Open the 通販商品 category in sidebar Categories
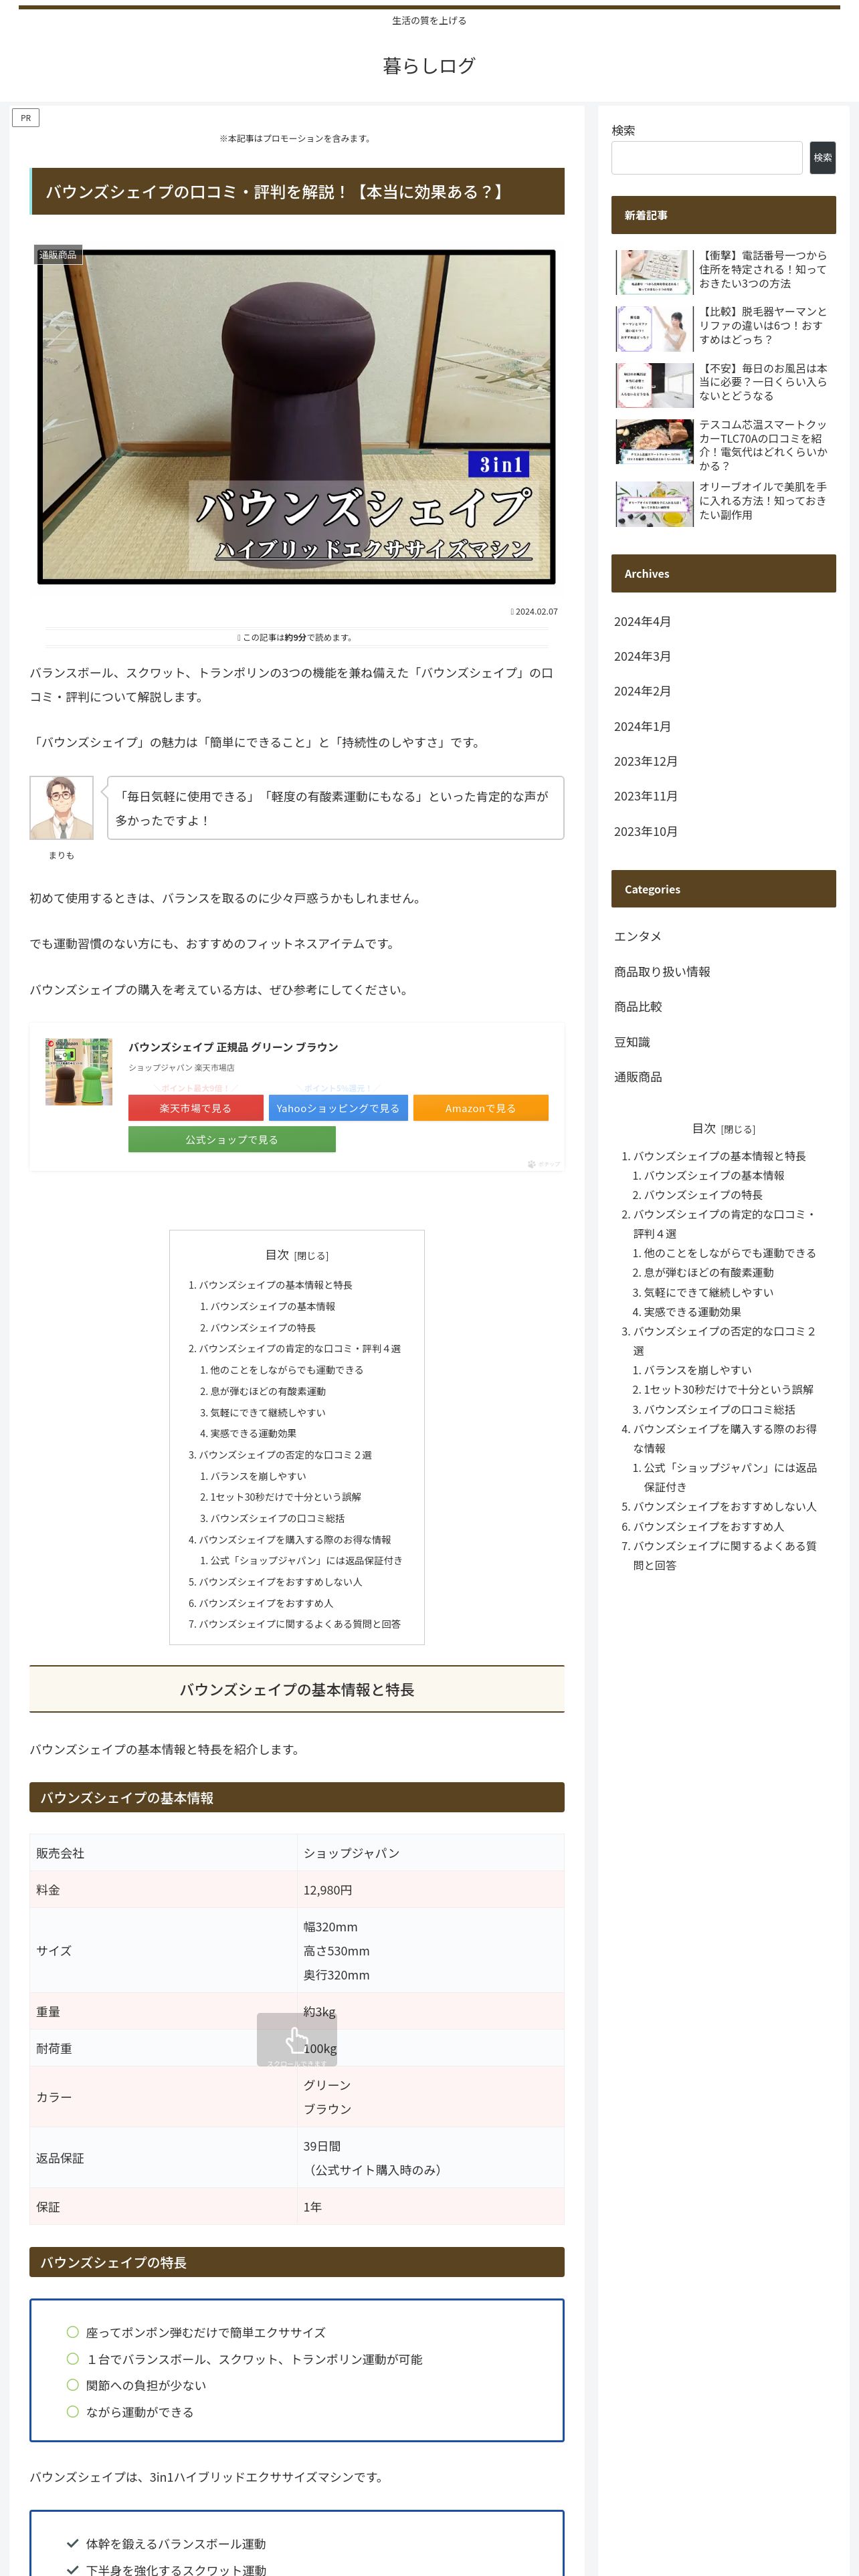Image resolution: width=859 pixels, height=2576 pixels. click(x=638, y=1077)
